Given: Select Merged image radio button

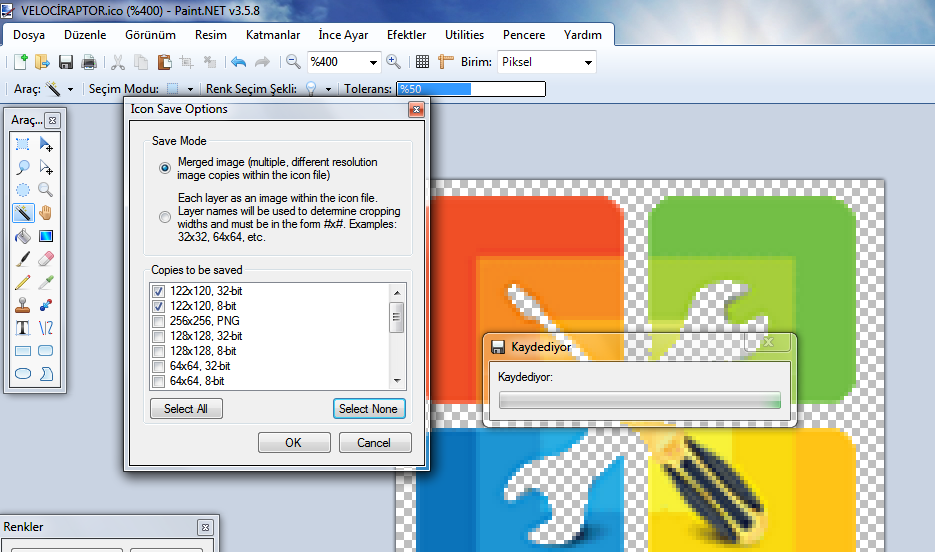Looking at the screenshot, I should 165,168.
